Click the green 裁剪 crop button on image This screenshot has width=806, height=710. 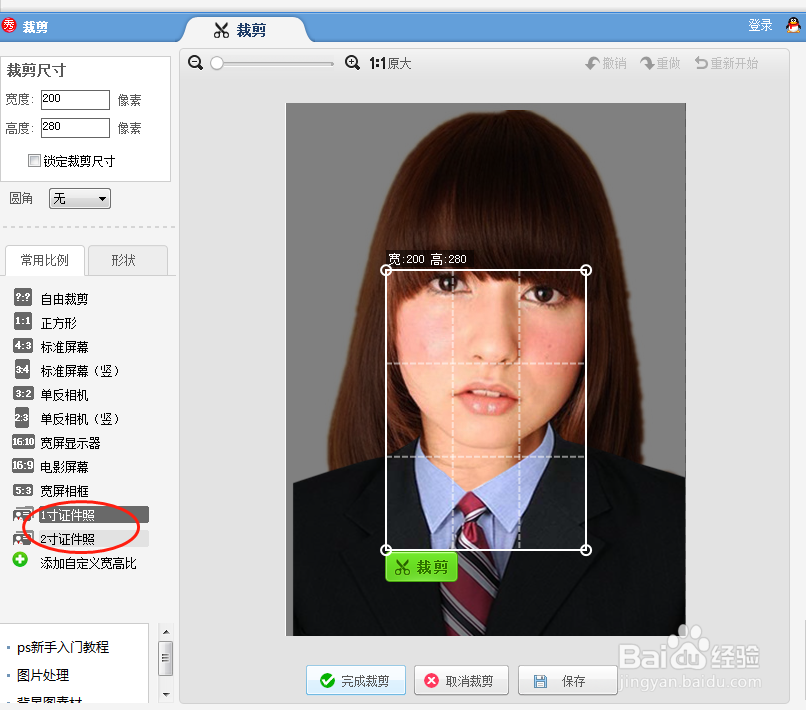tap(421, 567)
